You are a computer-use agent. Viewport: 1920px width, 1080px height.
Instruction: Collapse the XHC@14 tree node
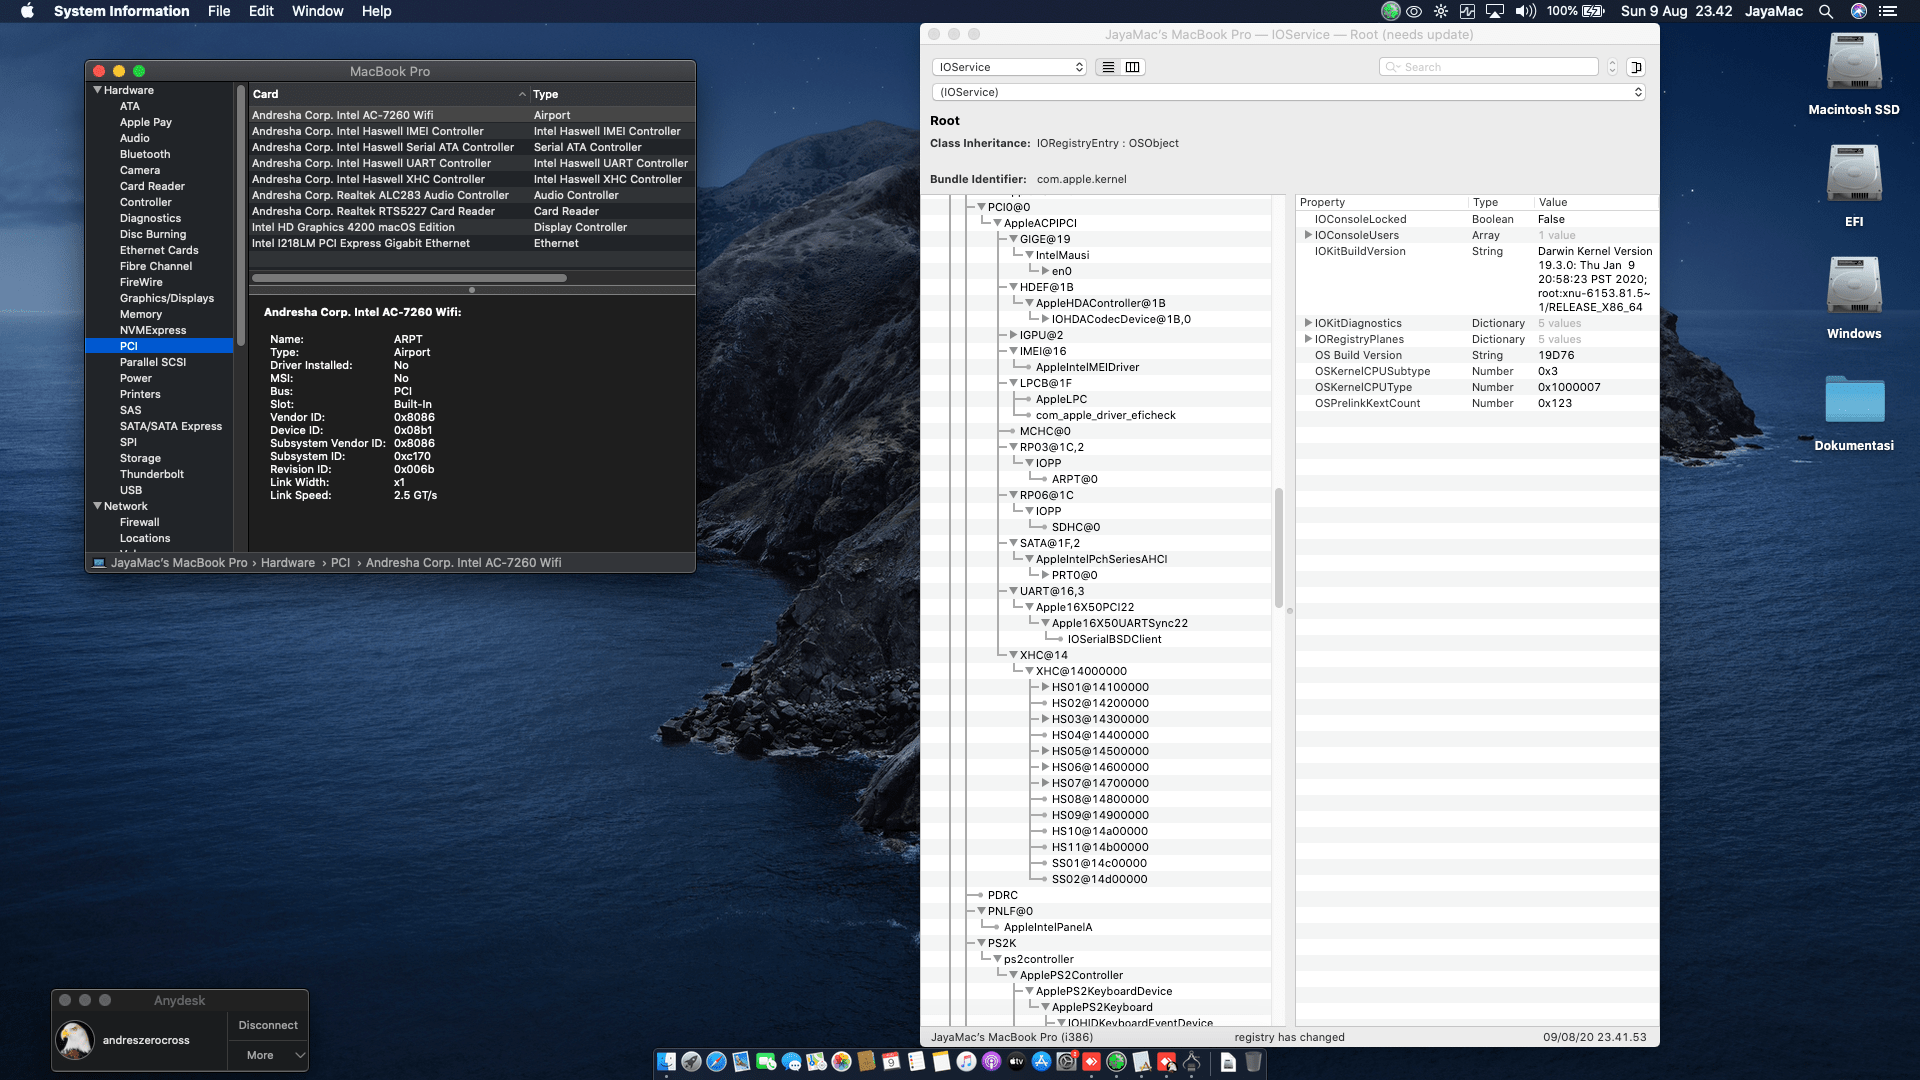click(x=1013, y=655)
